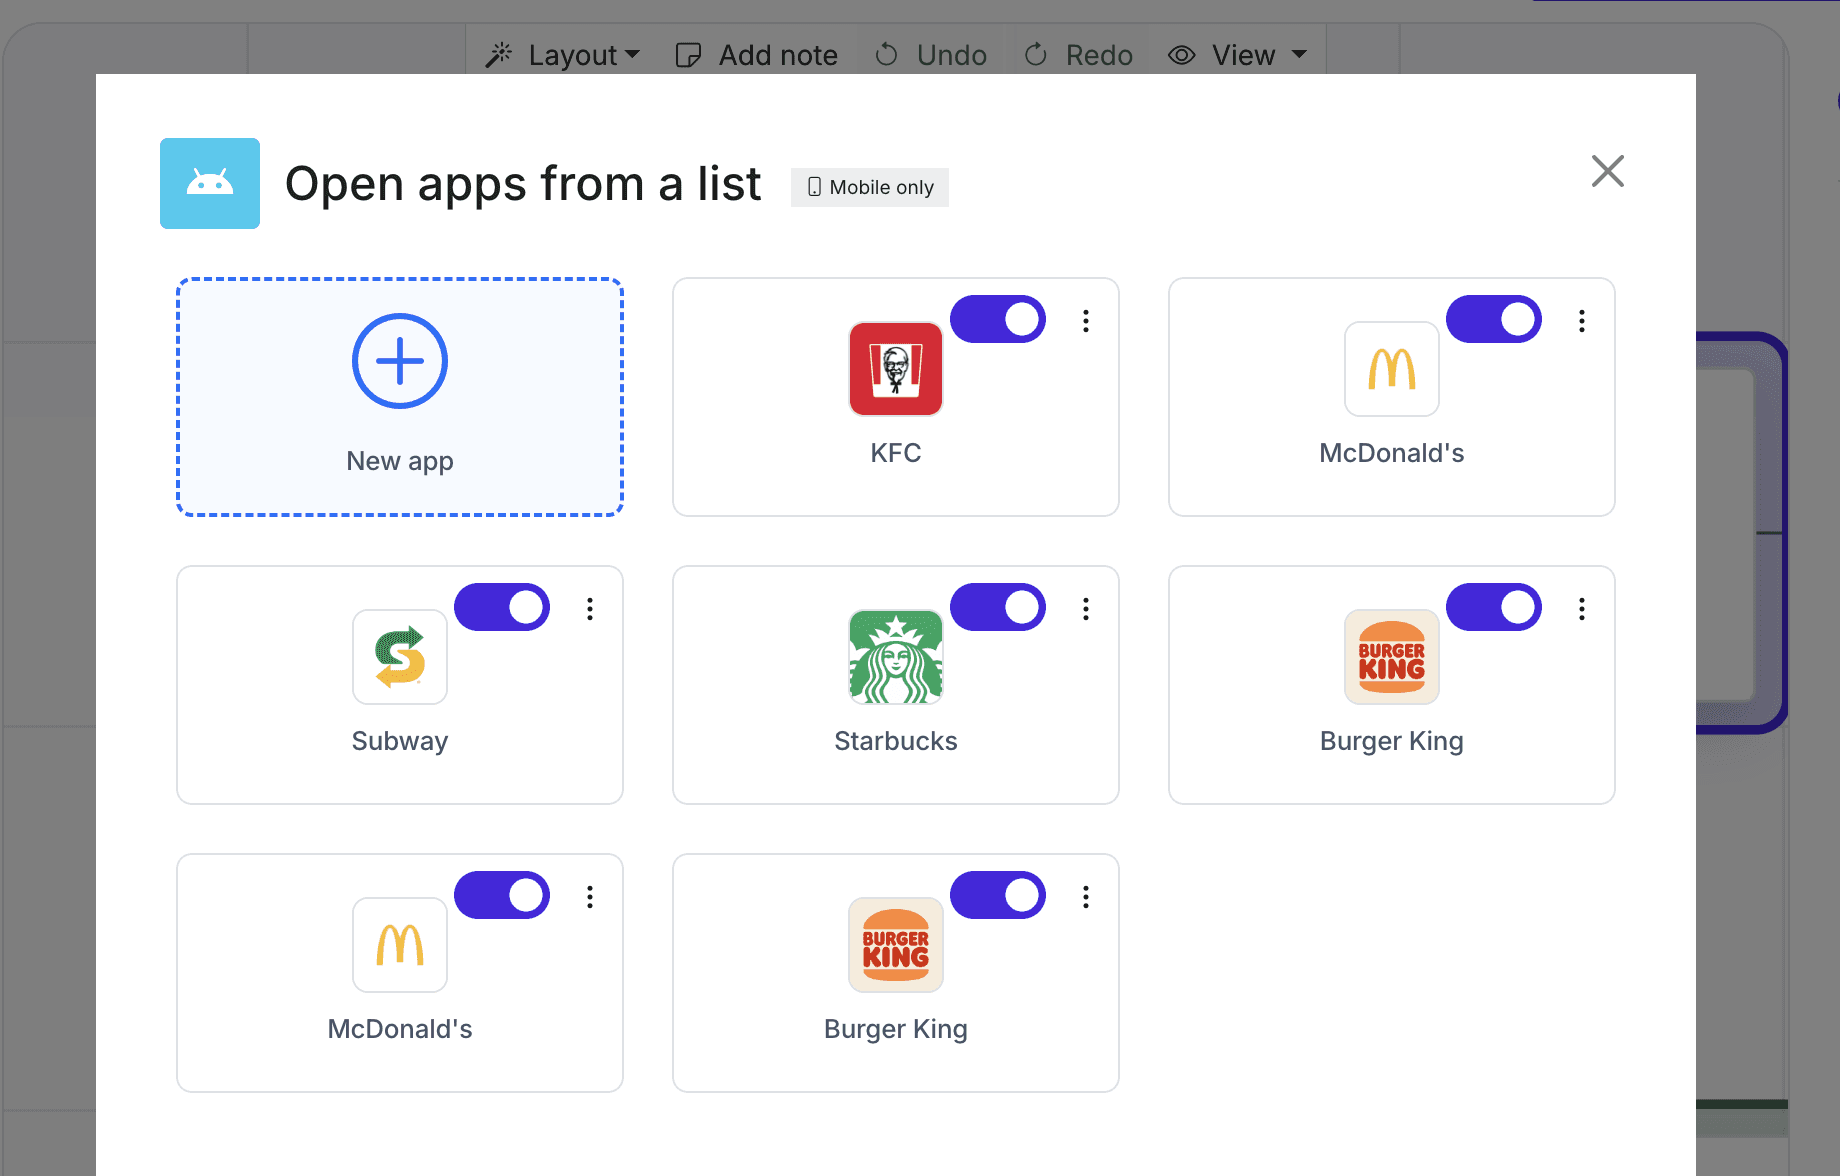Close the Open apps from a list dialog
1840x1176 pixels.
[x=1607, y=171]
